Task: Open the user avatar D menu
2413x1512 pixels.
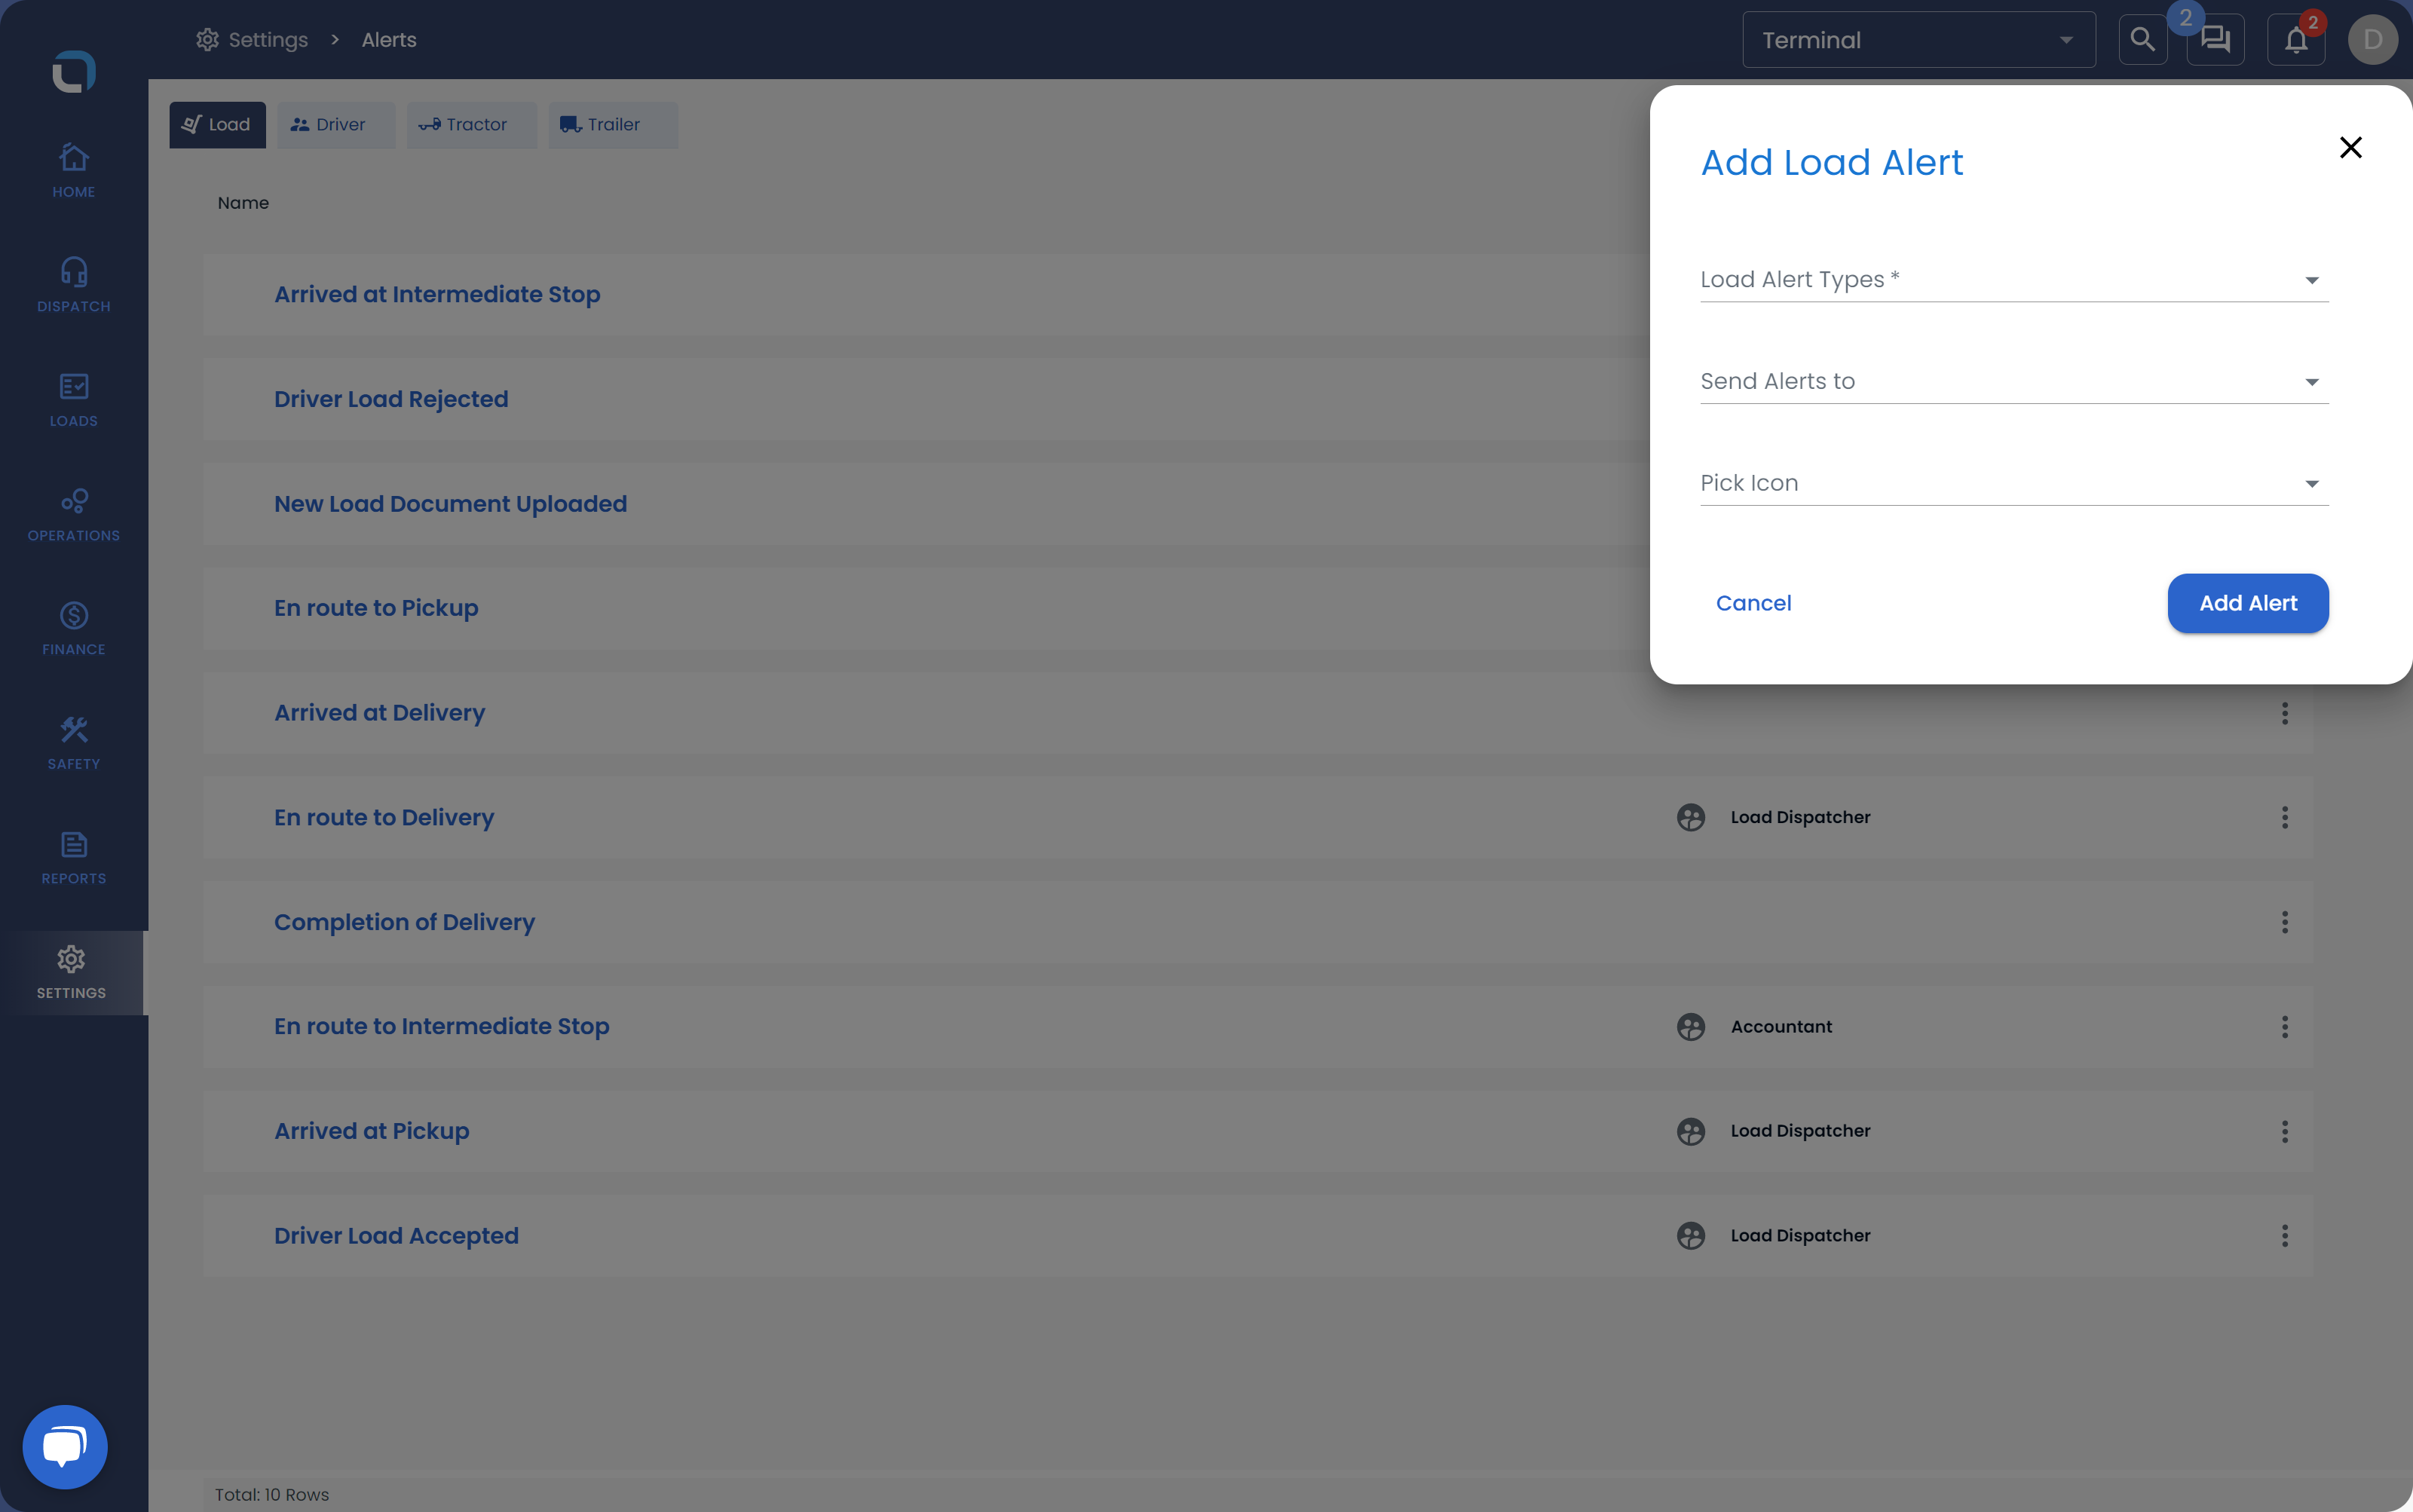Action: (x=2372, y=40)
